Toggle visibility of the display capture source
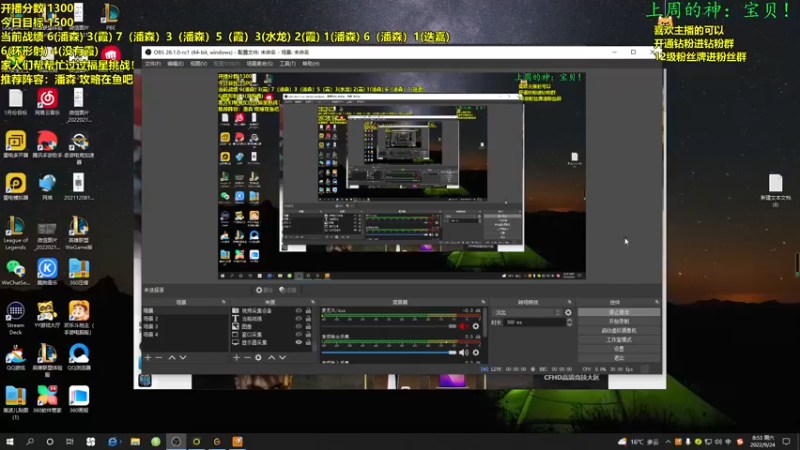This screenshot has width=800, height=450. point(298,342)
